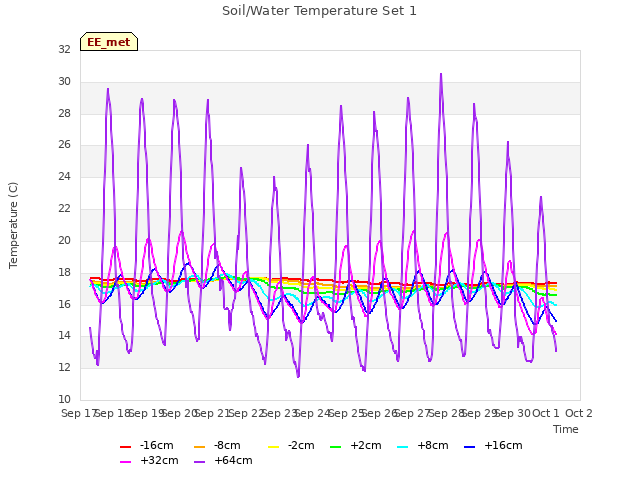Click the Oct 2 x-axis tick label
Image resolution: width=640 pixels, height=480 pixels.
(x=579, y=413)
